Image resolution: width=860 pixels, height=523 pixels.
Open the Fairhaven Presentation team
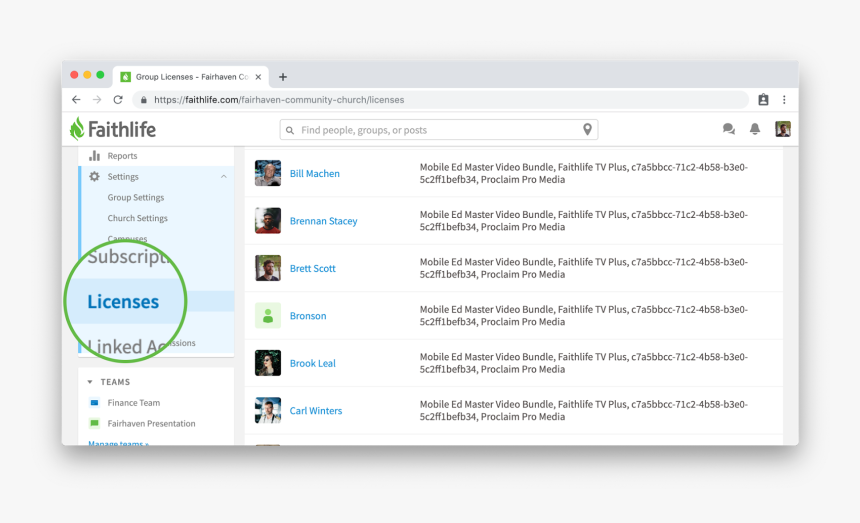point(151,423)
